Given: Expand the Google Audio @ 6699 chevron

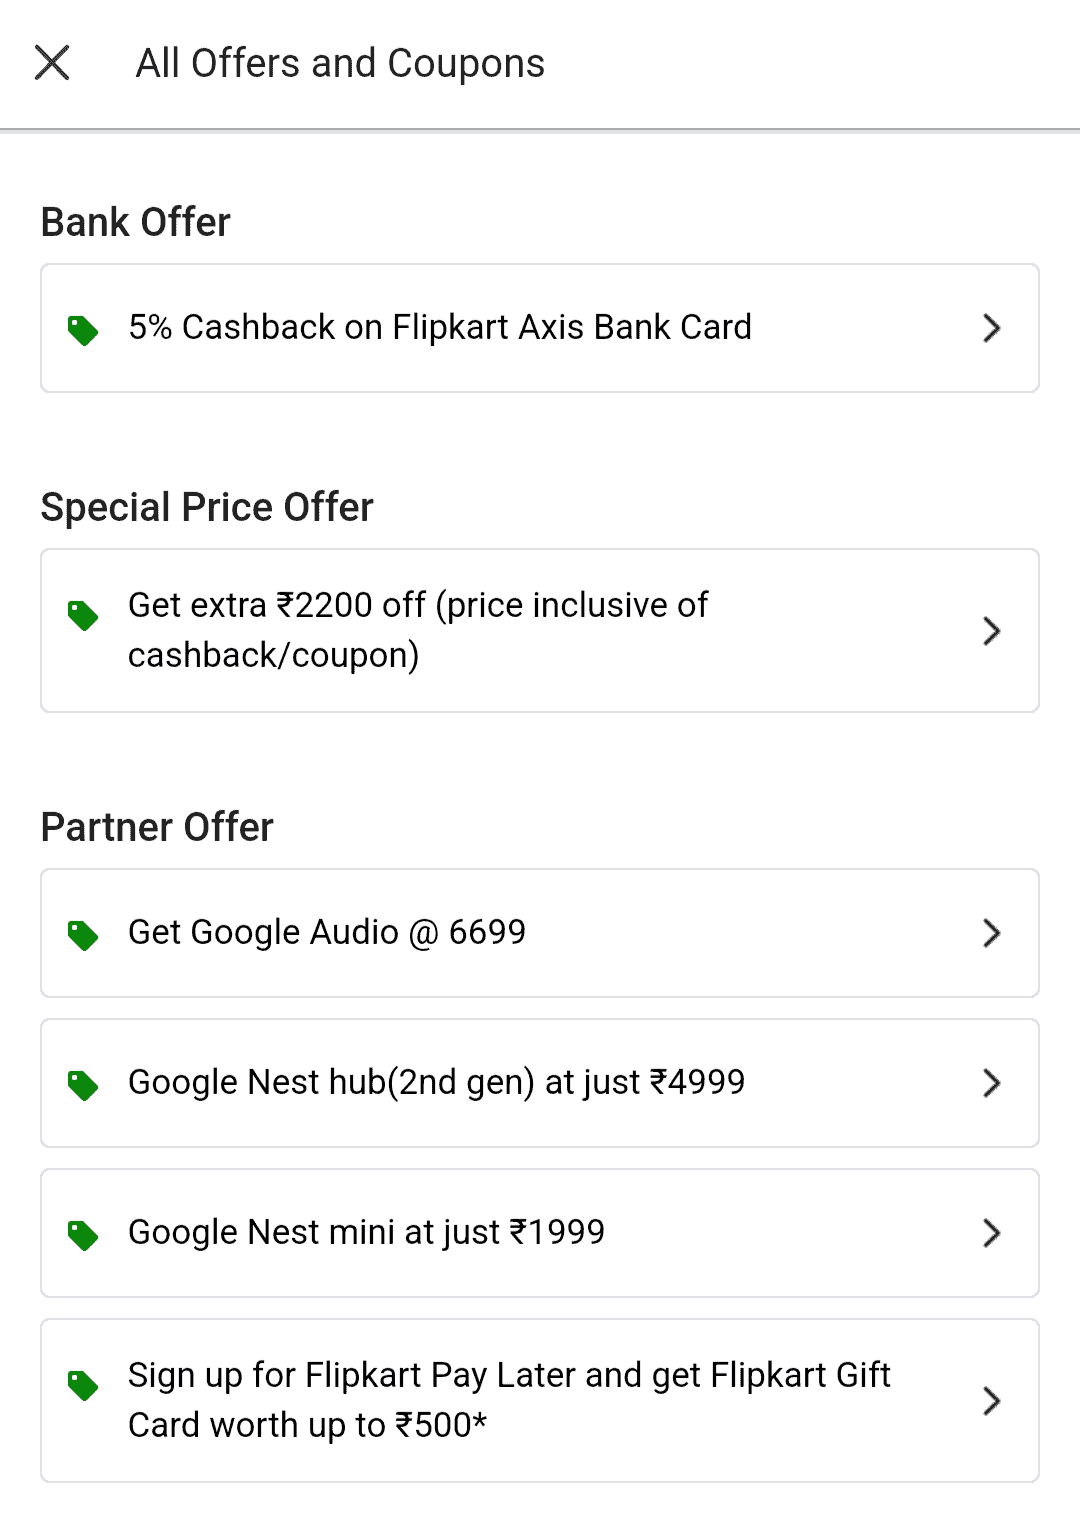Looking at the screenshot, I should [991, 933].
